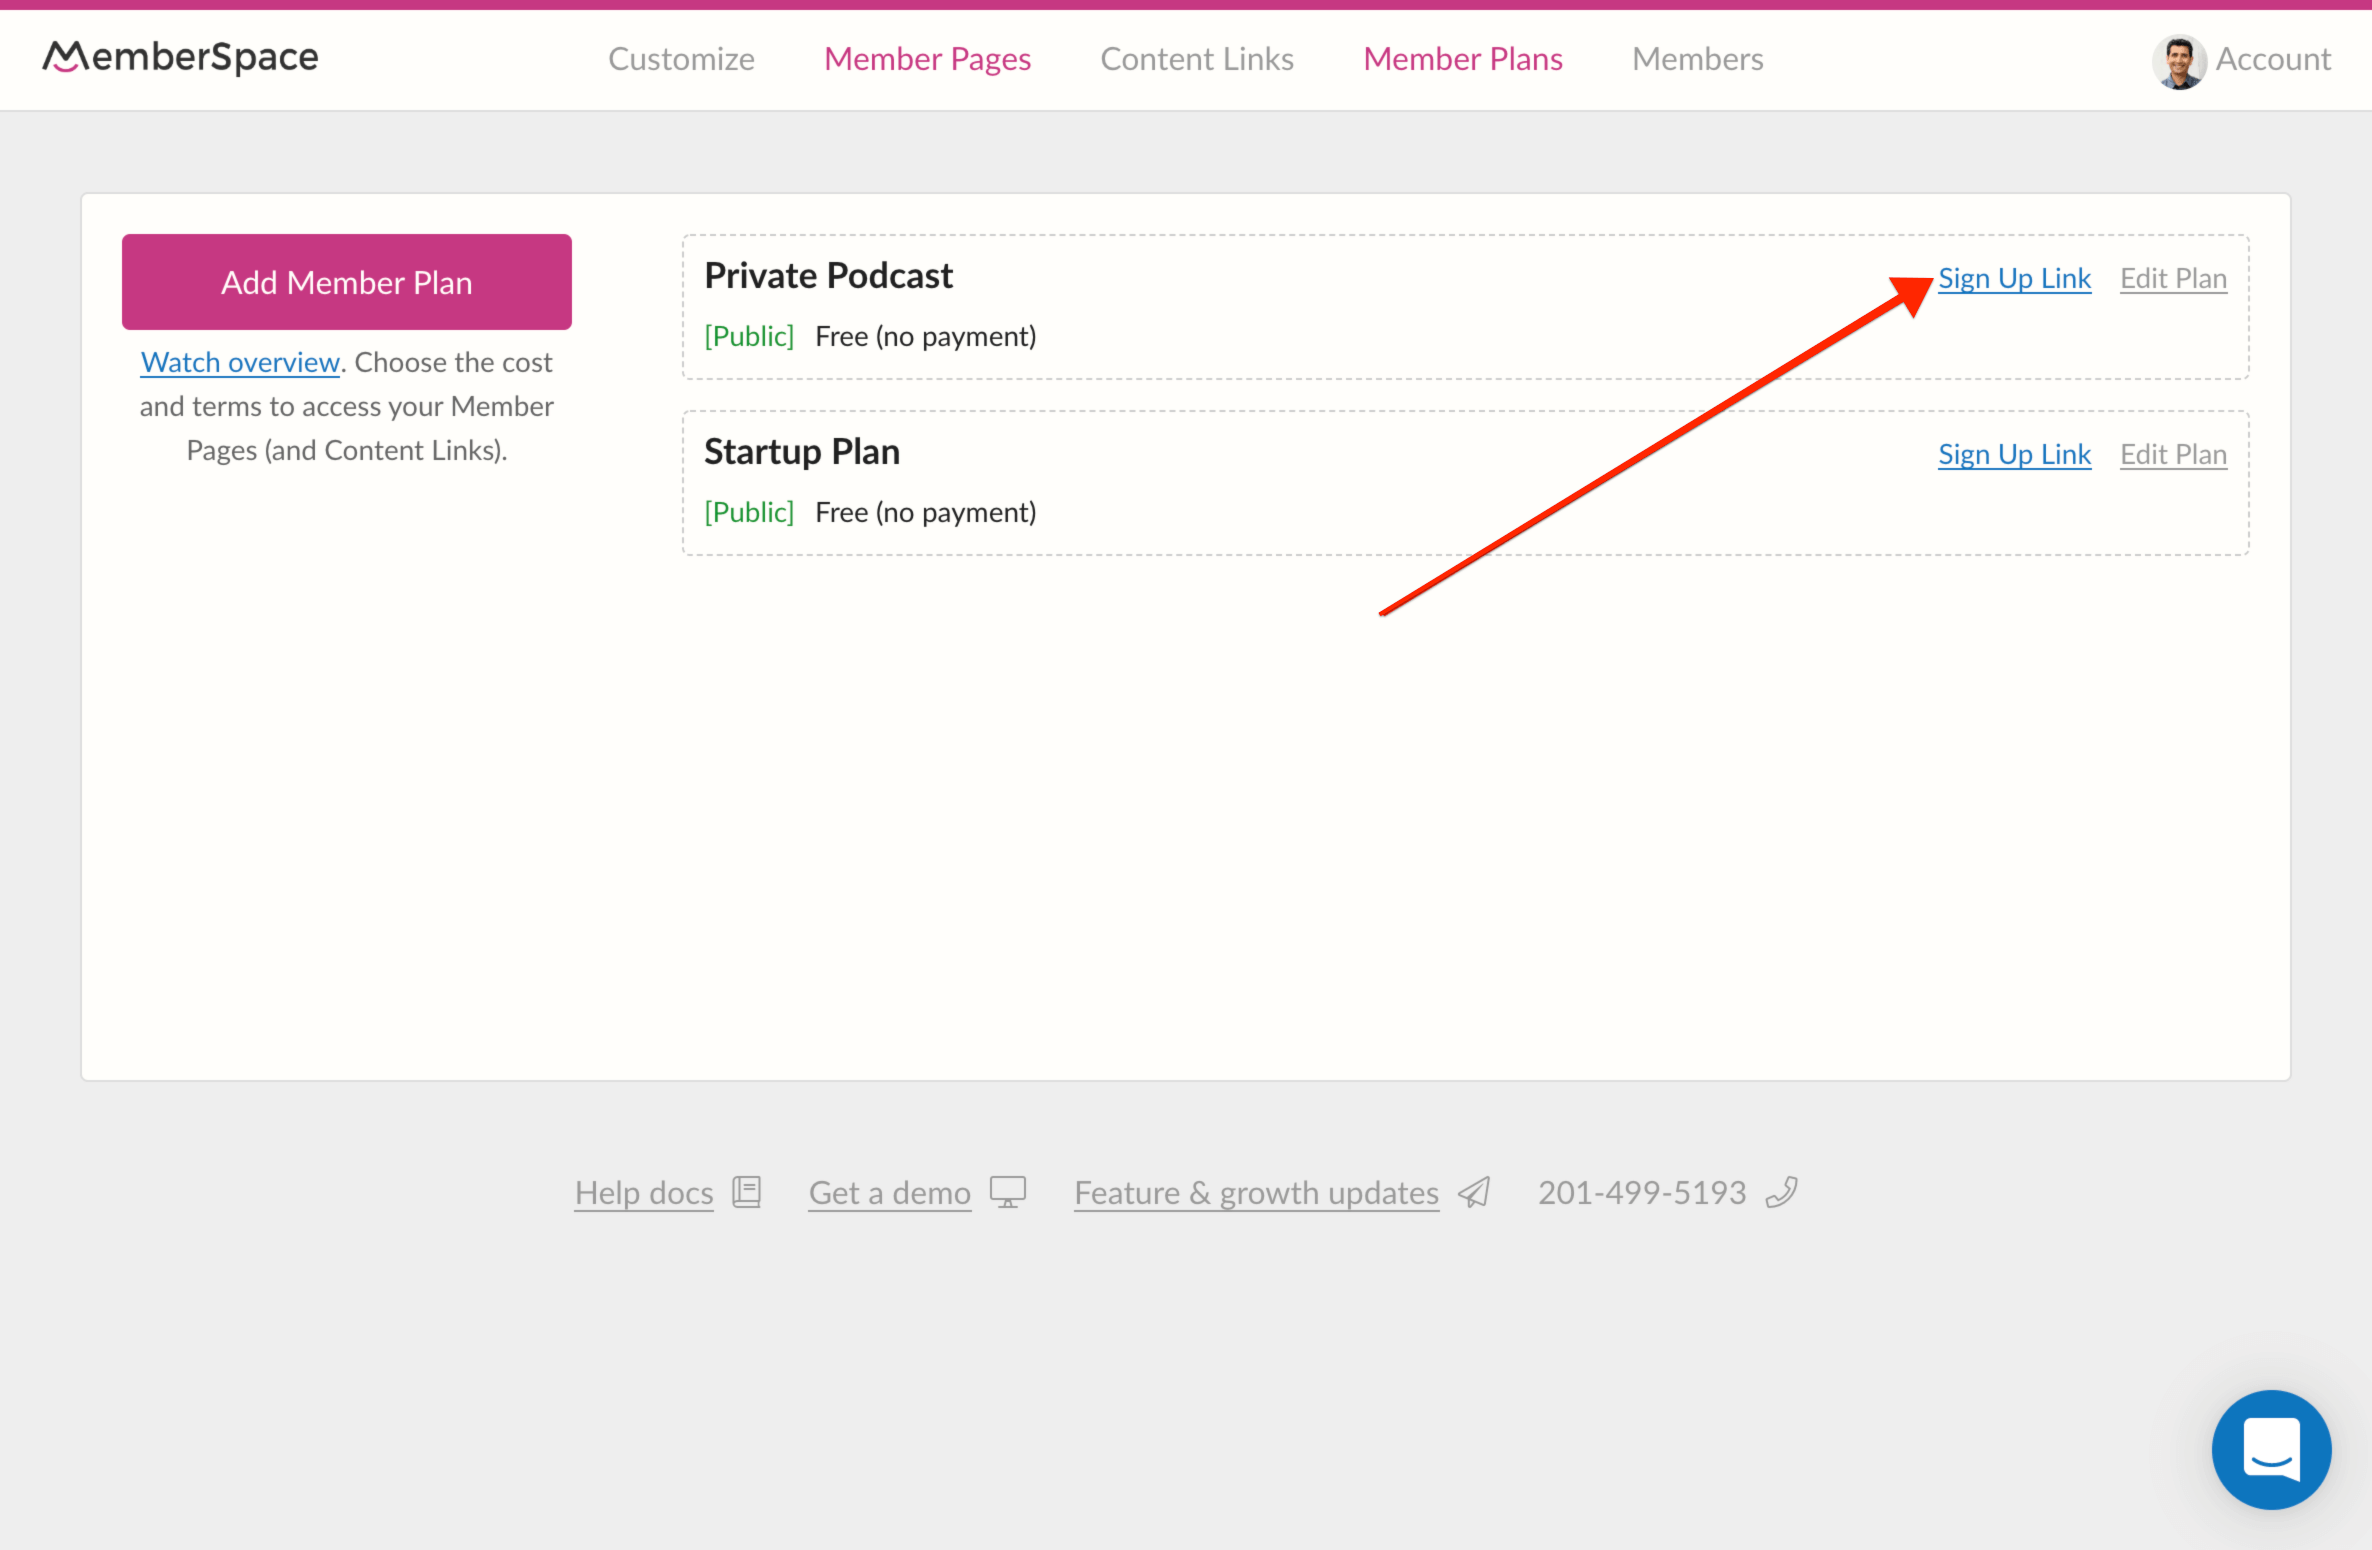Click [Public] label on Private Podcast
This screenshot has width=2372, height=1550.
[x=749, y=336]
